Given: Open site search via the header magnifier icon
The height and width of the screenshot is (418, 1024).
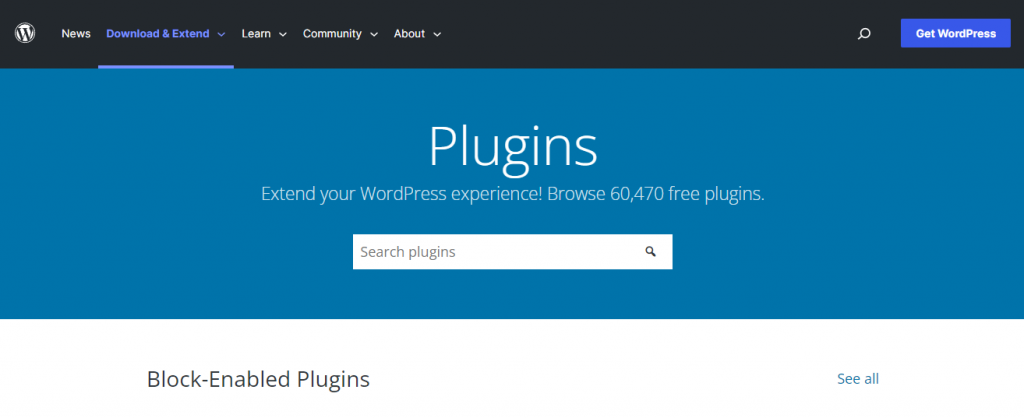Looking at the screenshot, I should 864,34.
